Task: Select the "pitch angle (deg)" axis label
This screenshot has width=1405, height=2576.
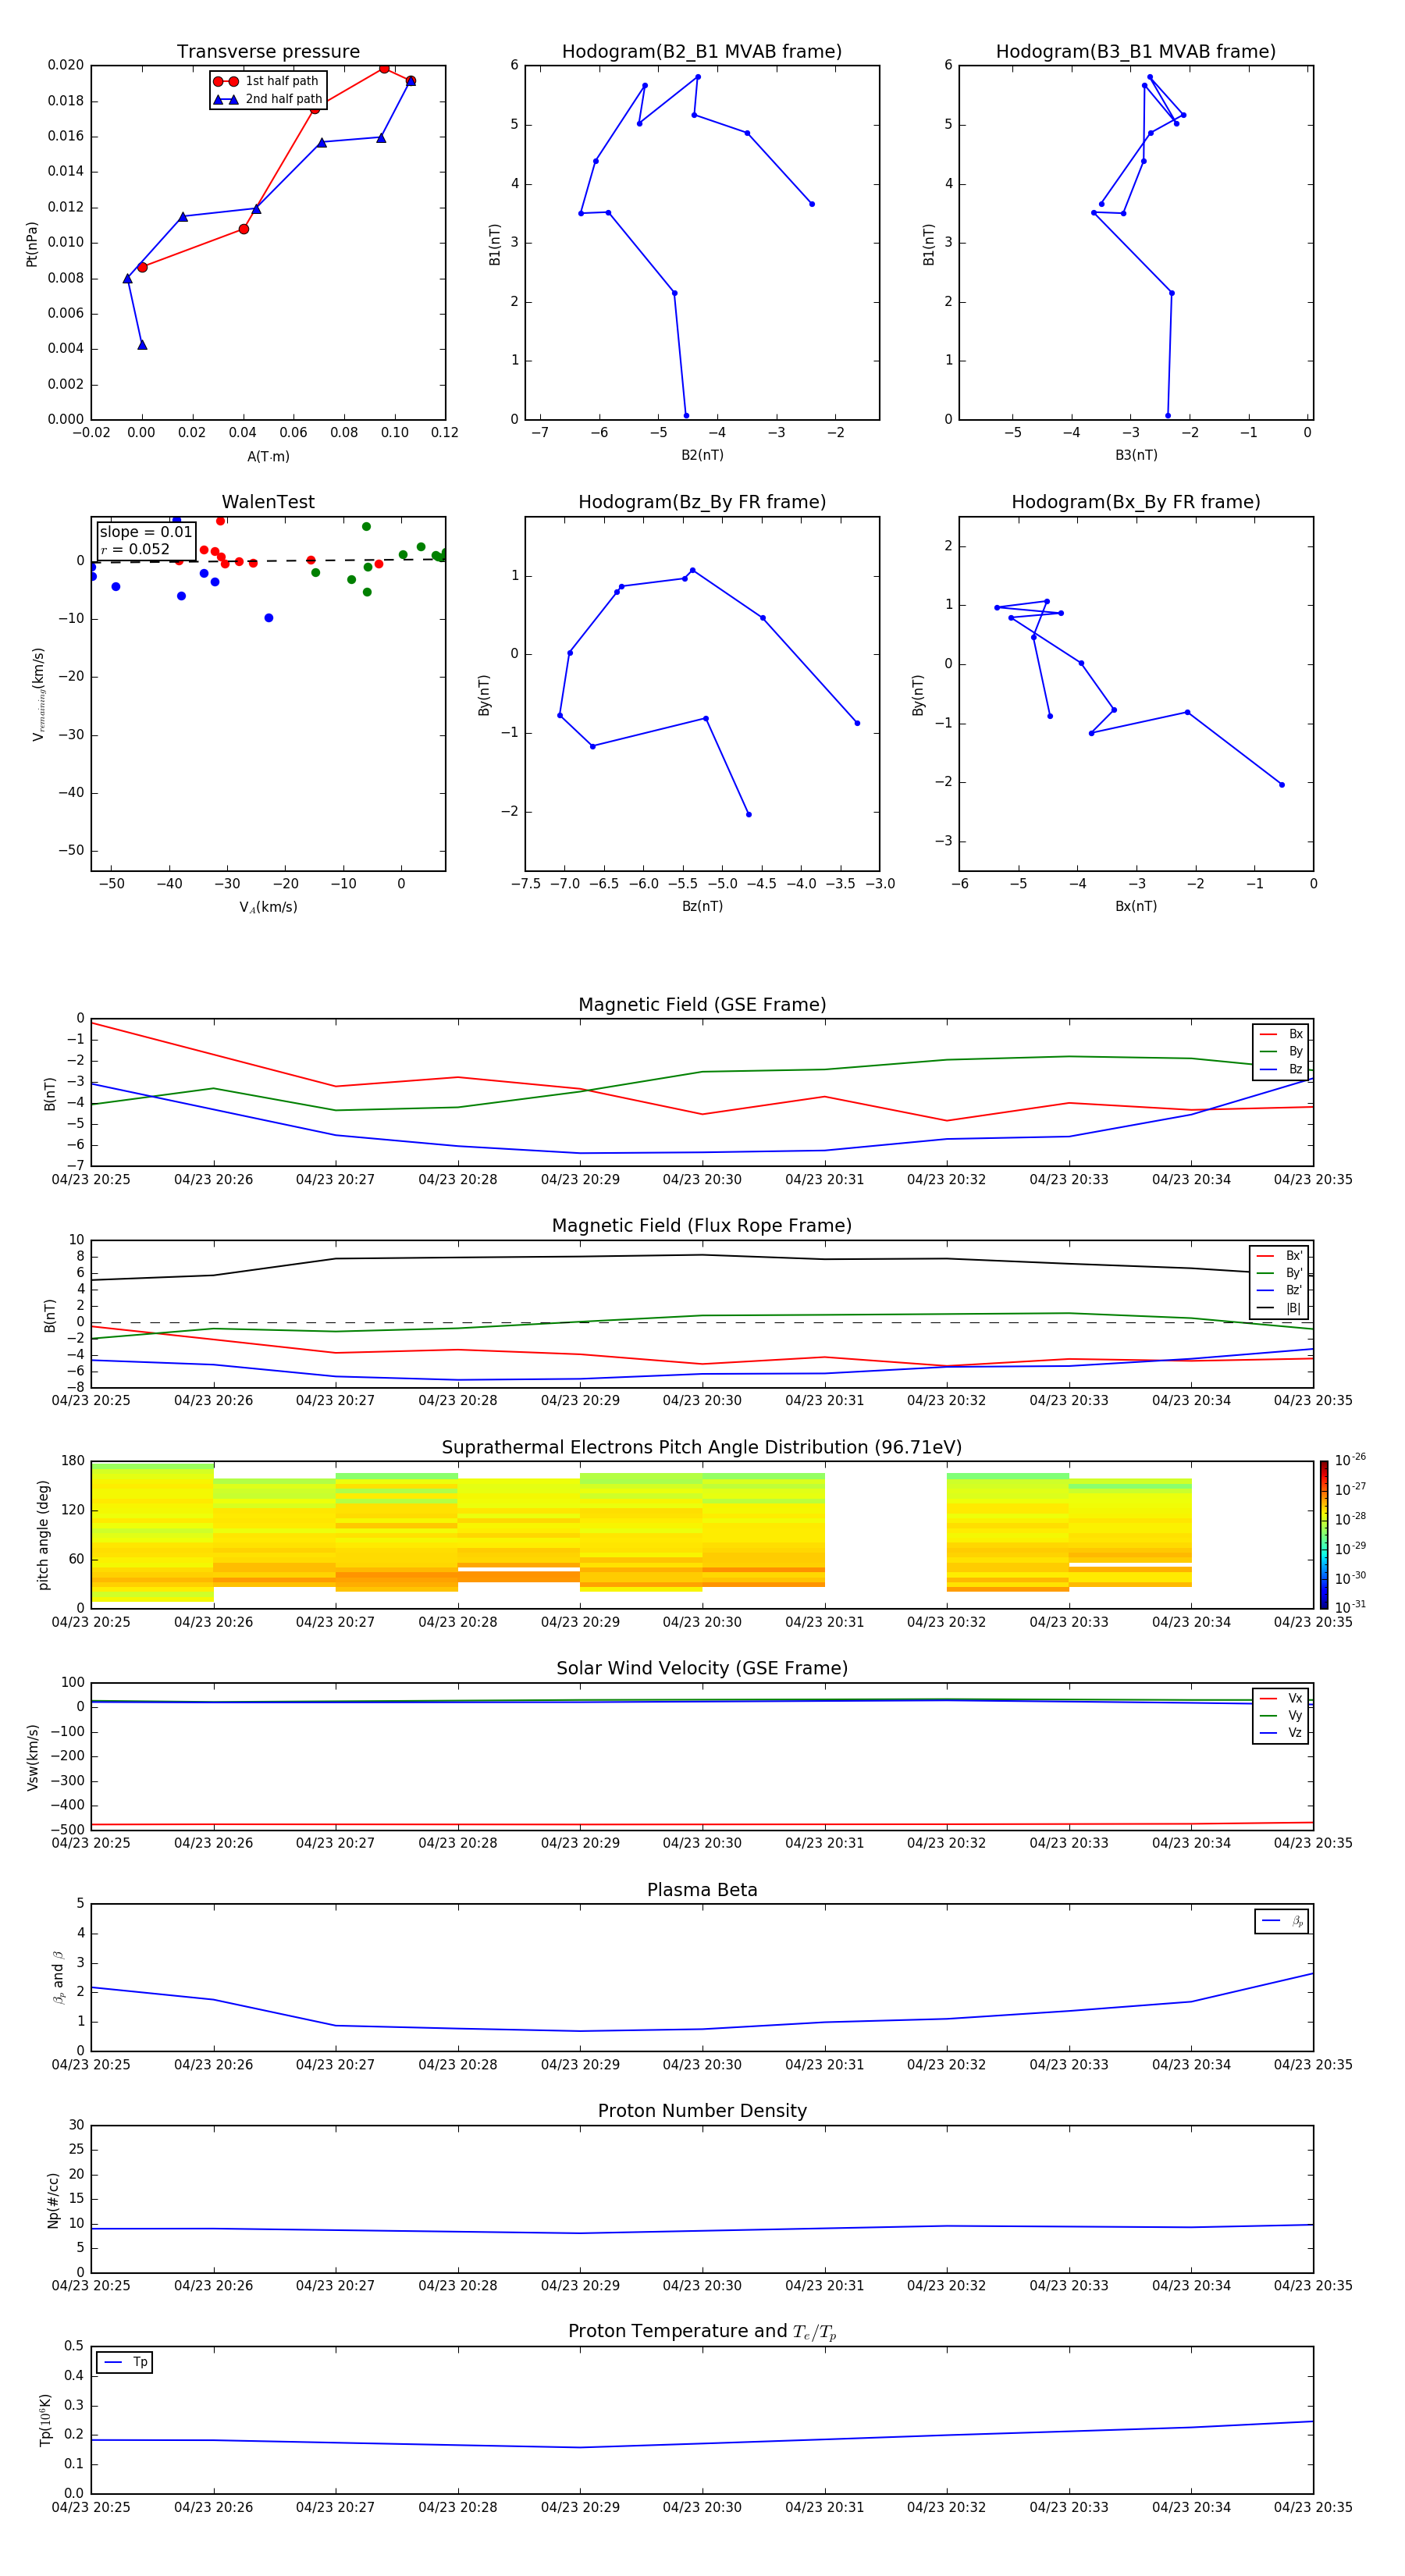Action: (x=43, y=1535)
